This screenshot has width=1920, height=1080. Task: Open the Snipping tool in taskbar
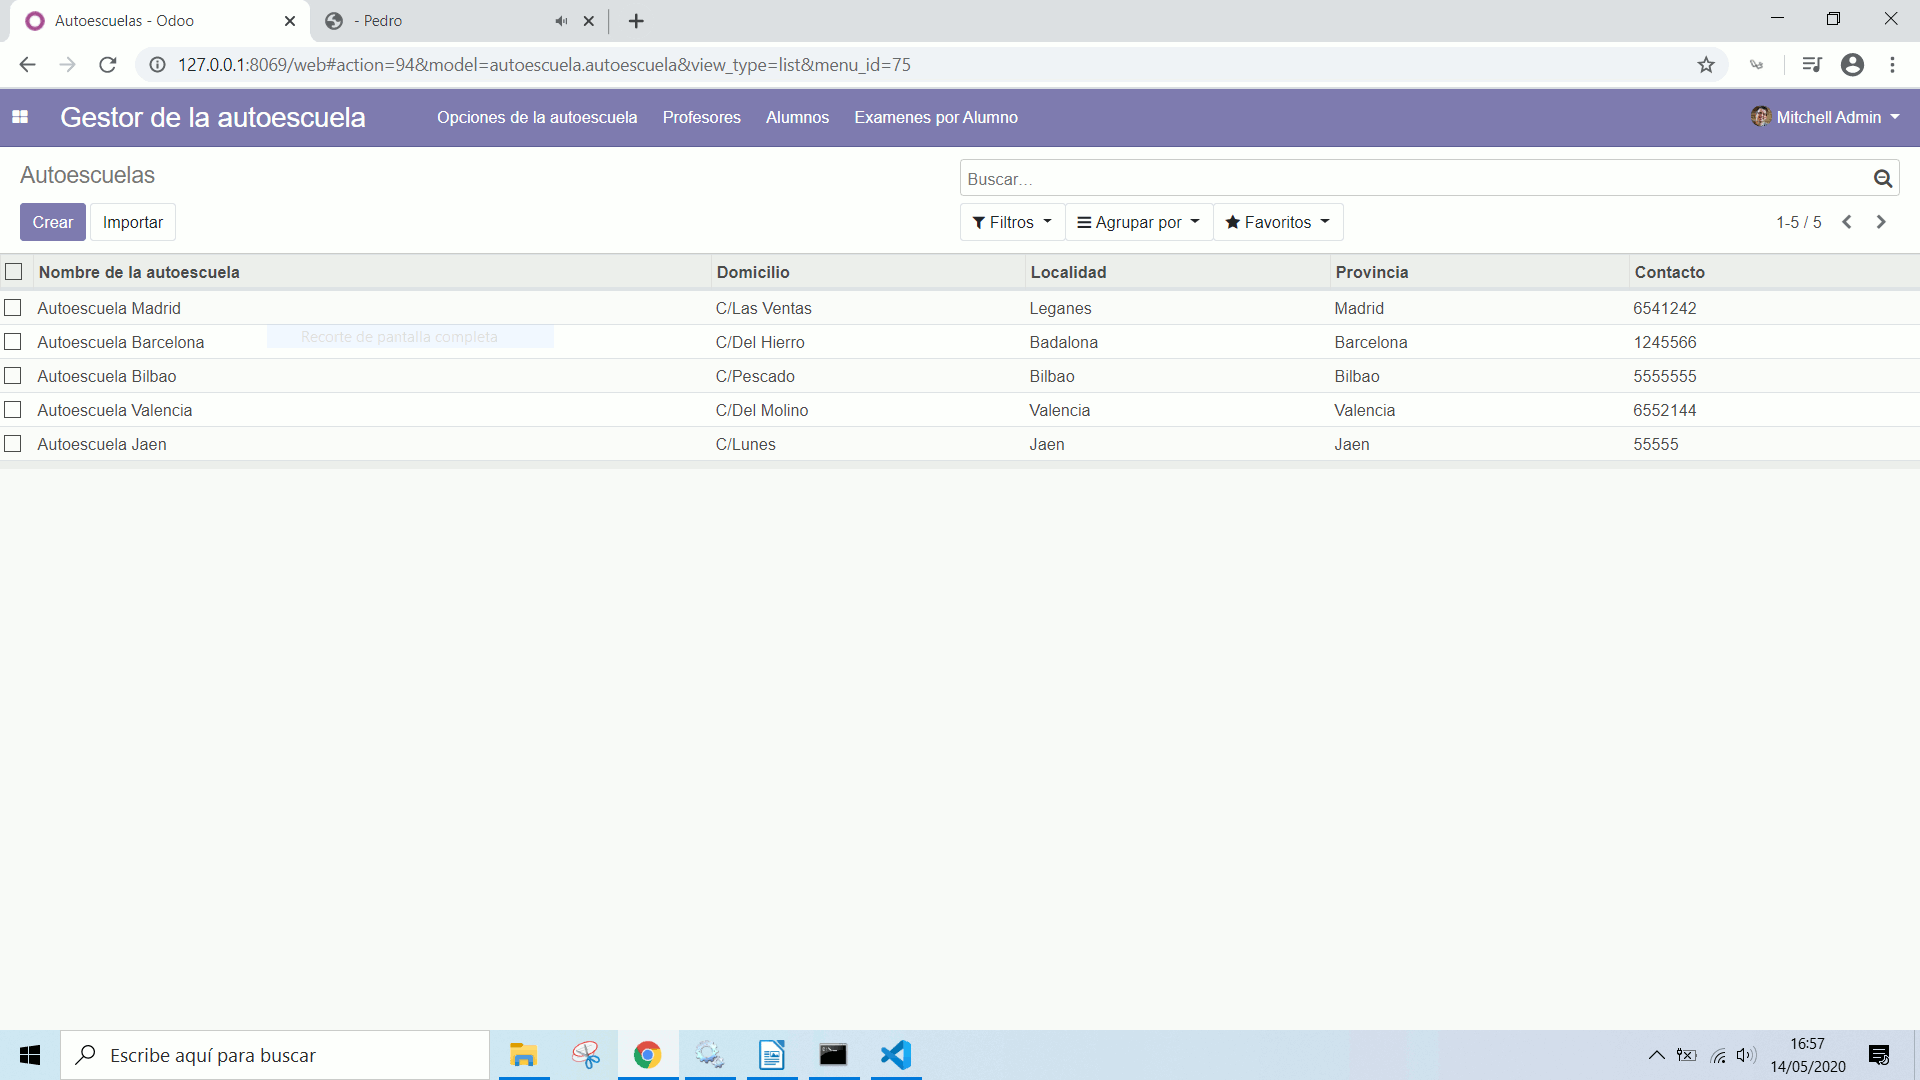[x=586, y=1055]
